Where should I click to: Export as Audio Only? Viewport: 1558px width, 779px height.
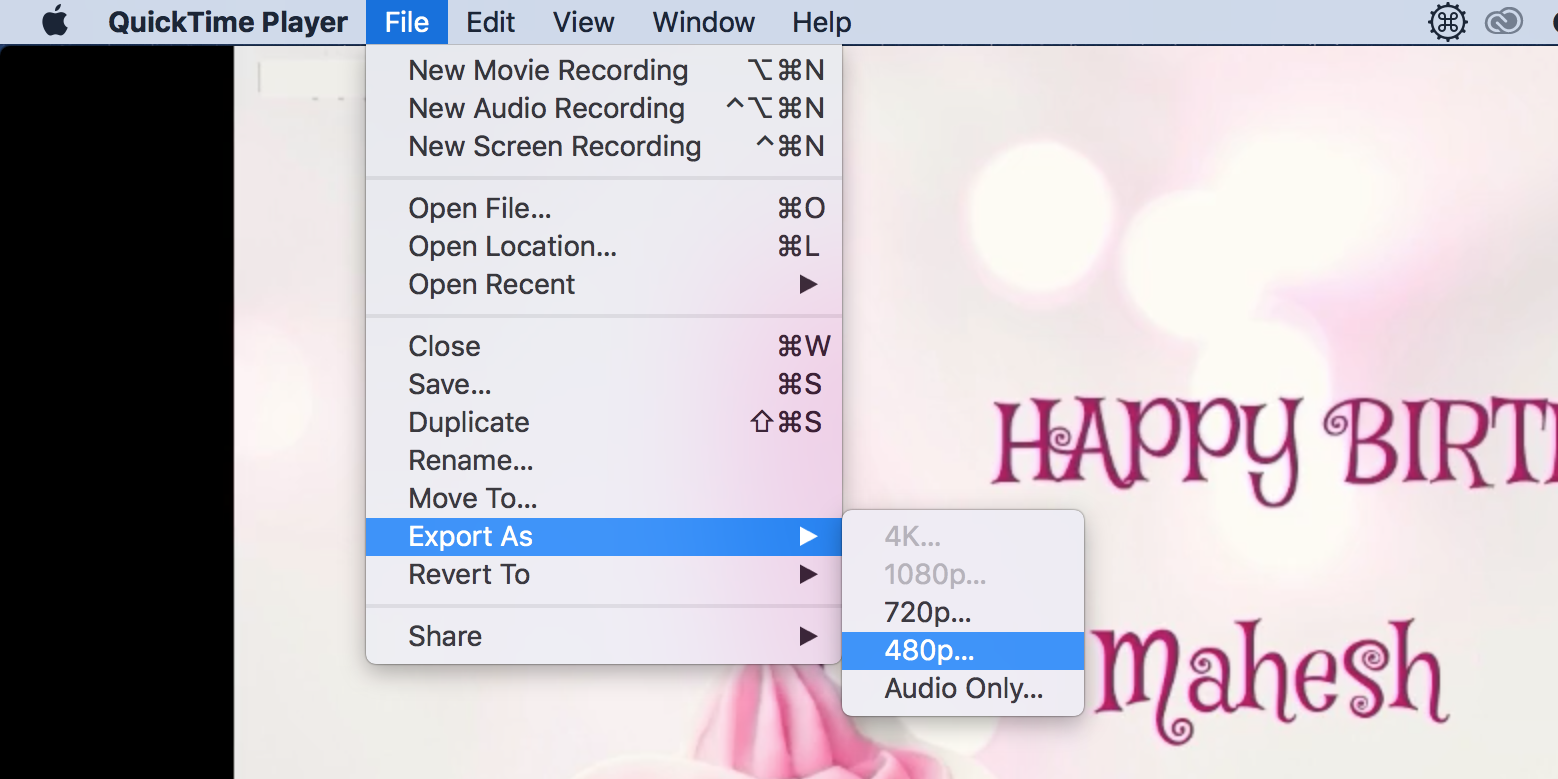pos(962,688)
